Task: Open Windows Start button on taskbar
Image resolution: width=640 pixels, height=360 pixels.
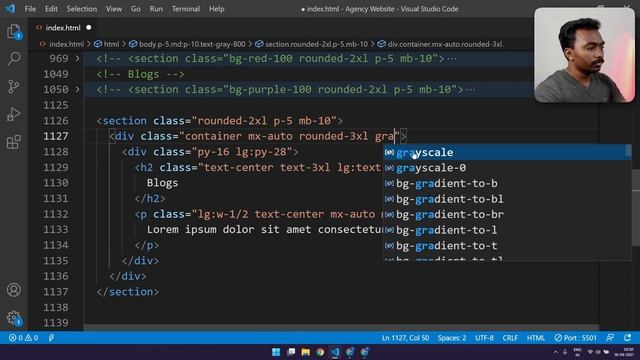Action: coord(276,352)
